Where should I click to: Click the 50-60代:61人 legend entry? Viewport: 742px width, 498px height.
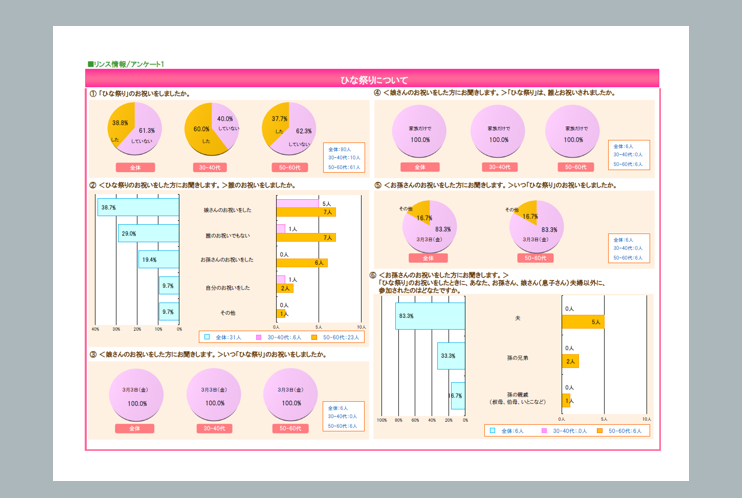coord(344,167)
